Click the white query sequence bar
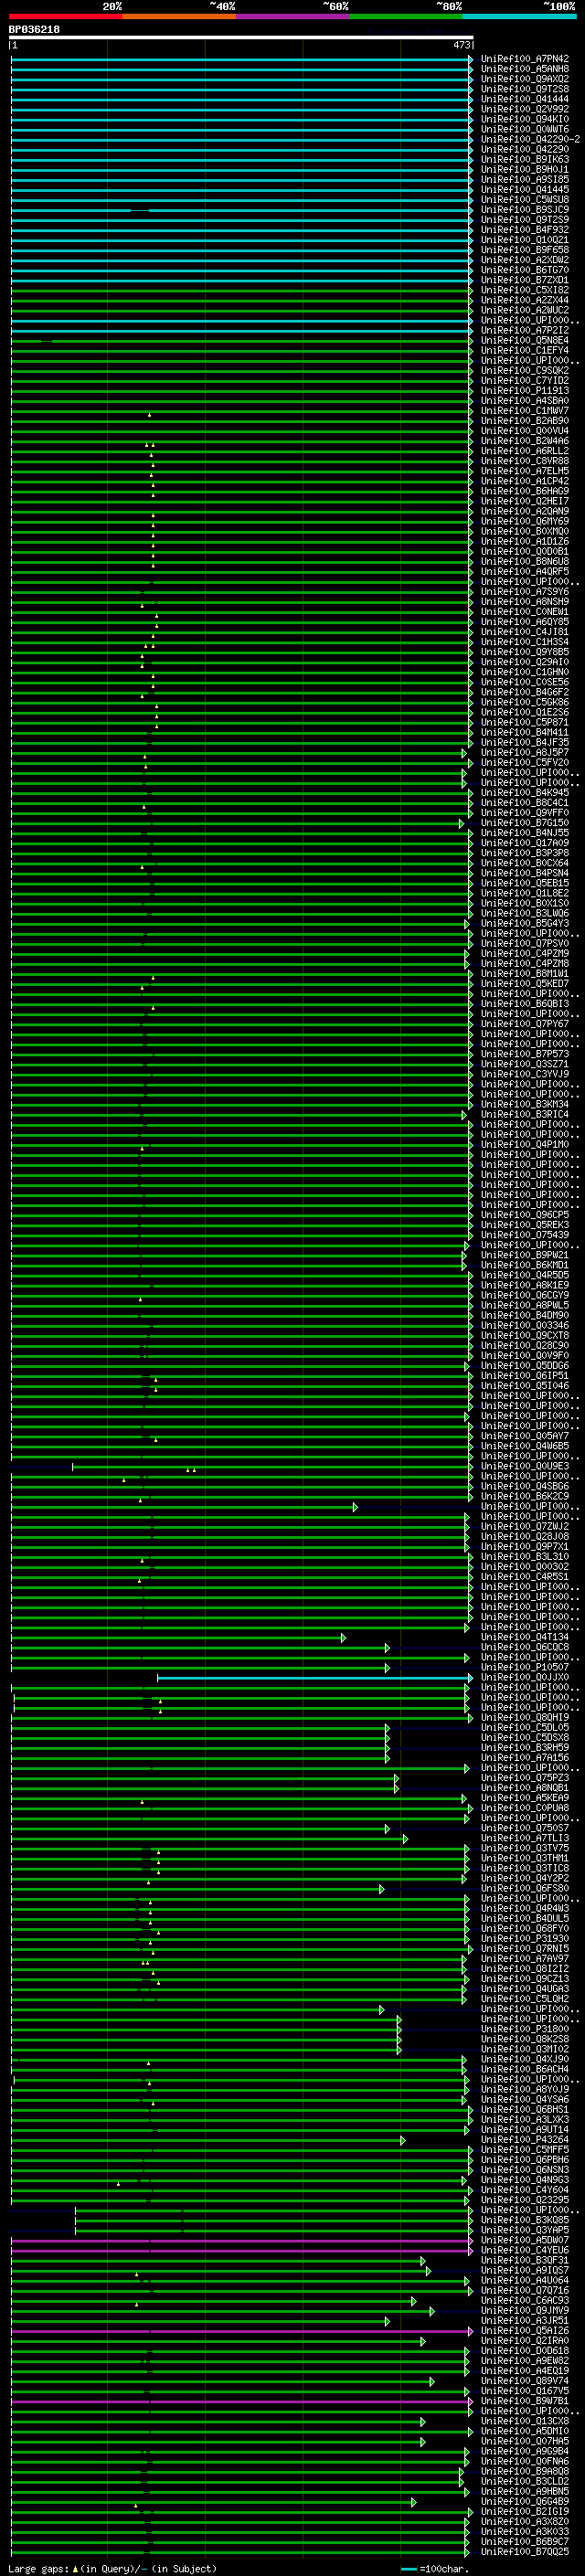This screenshot has width=585, height=2576. pyautogui.click(x=241, y=38)
